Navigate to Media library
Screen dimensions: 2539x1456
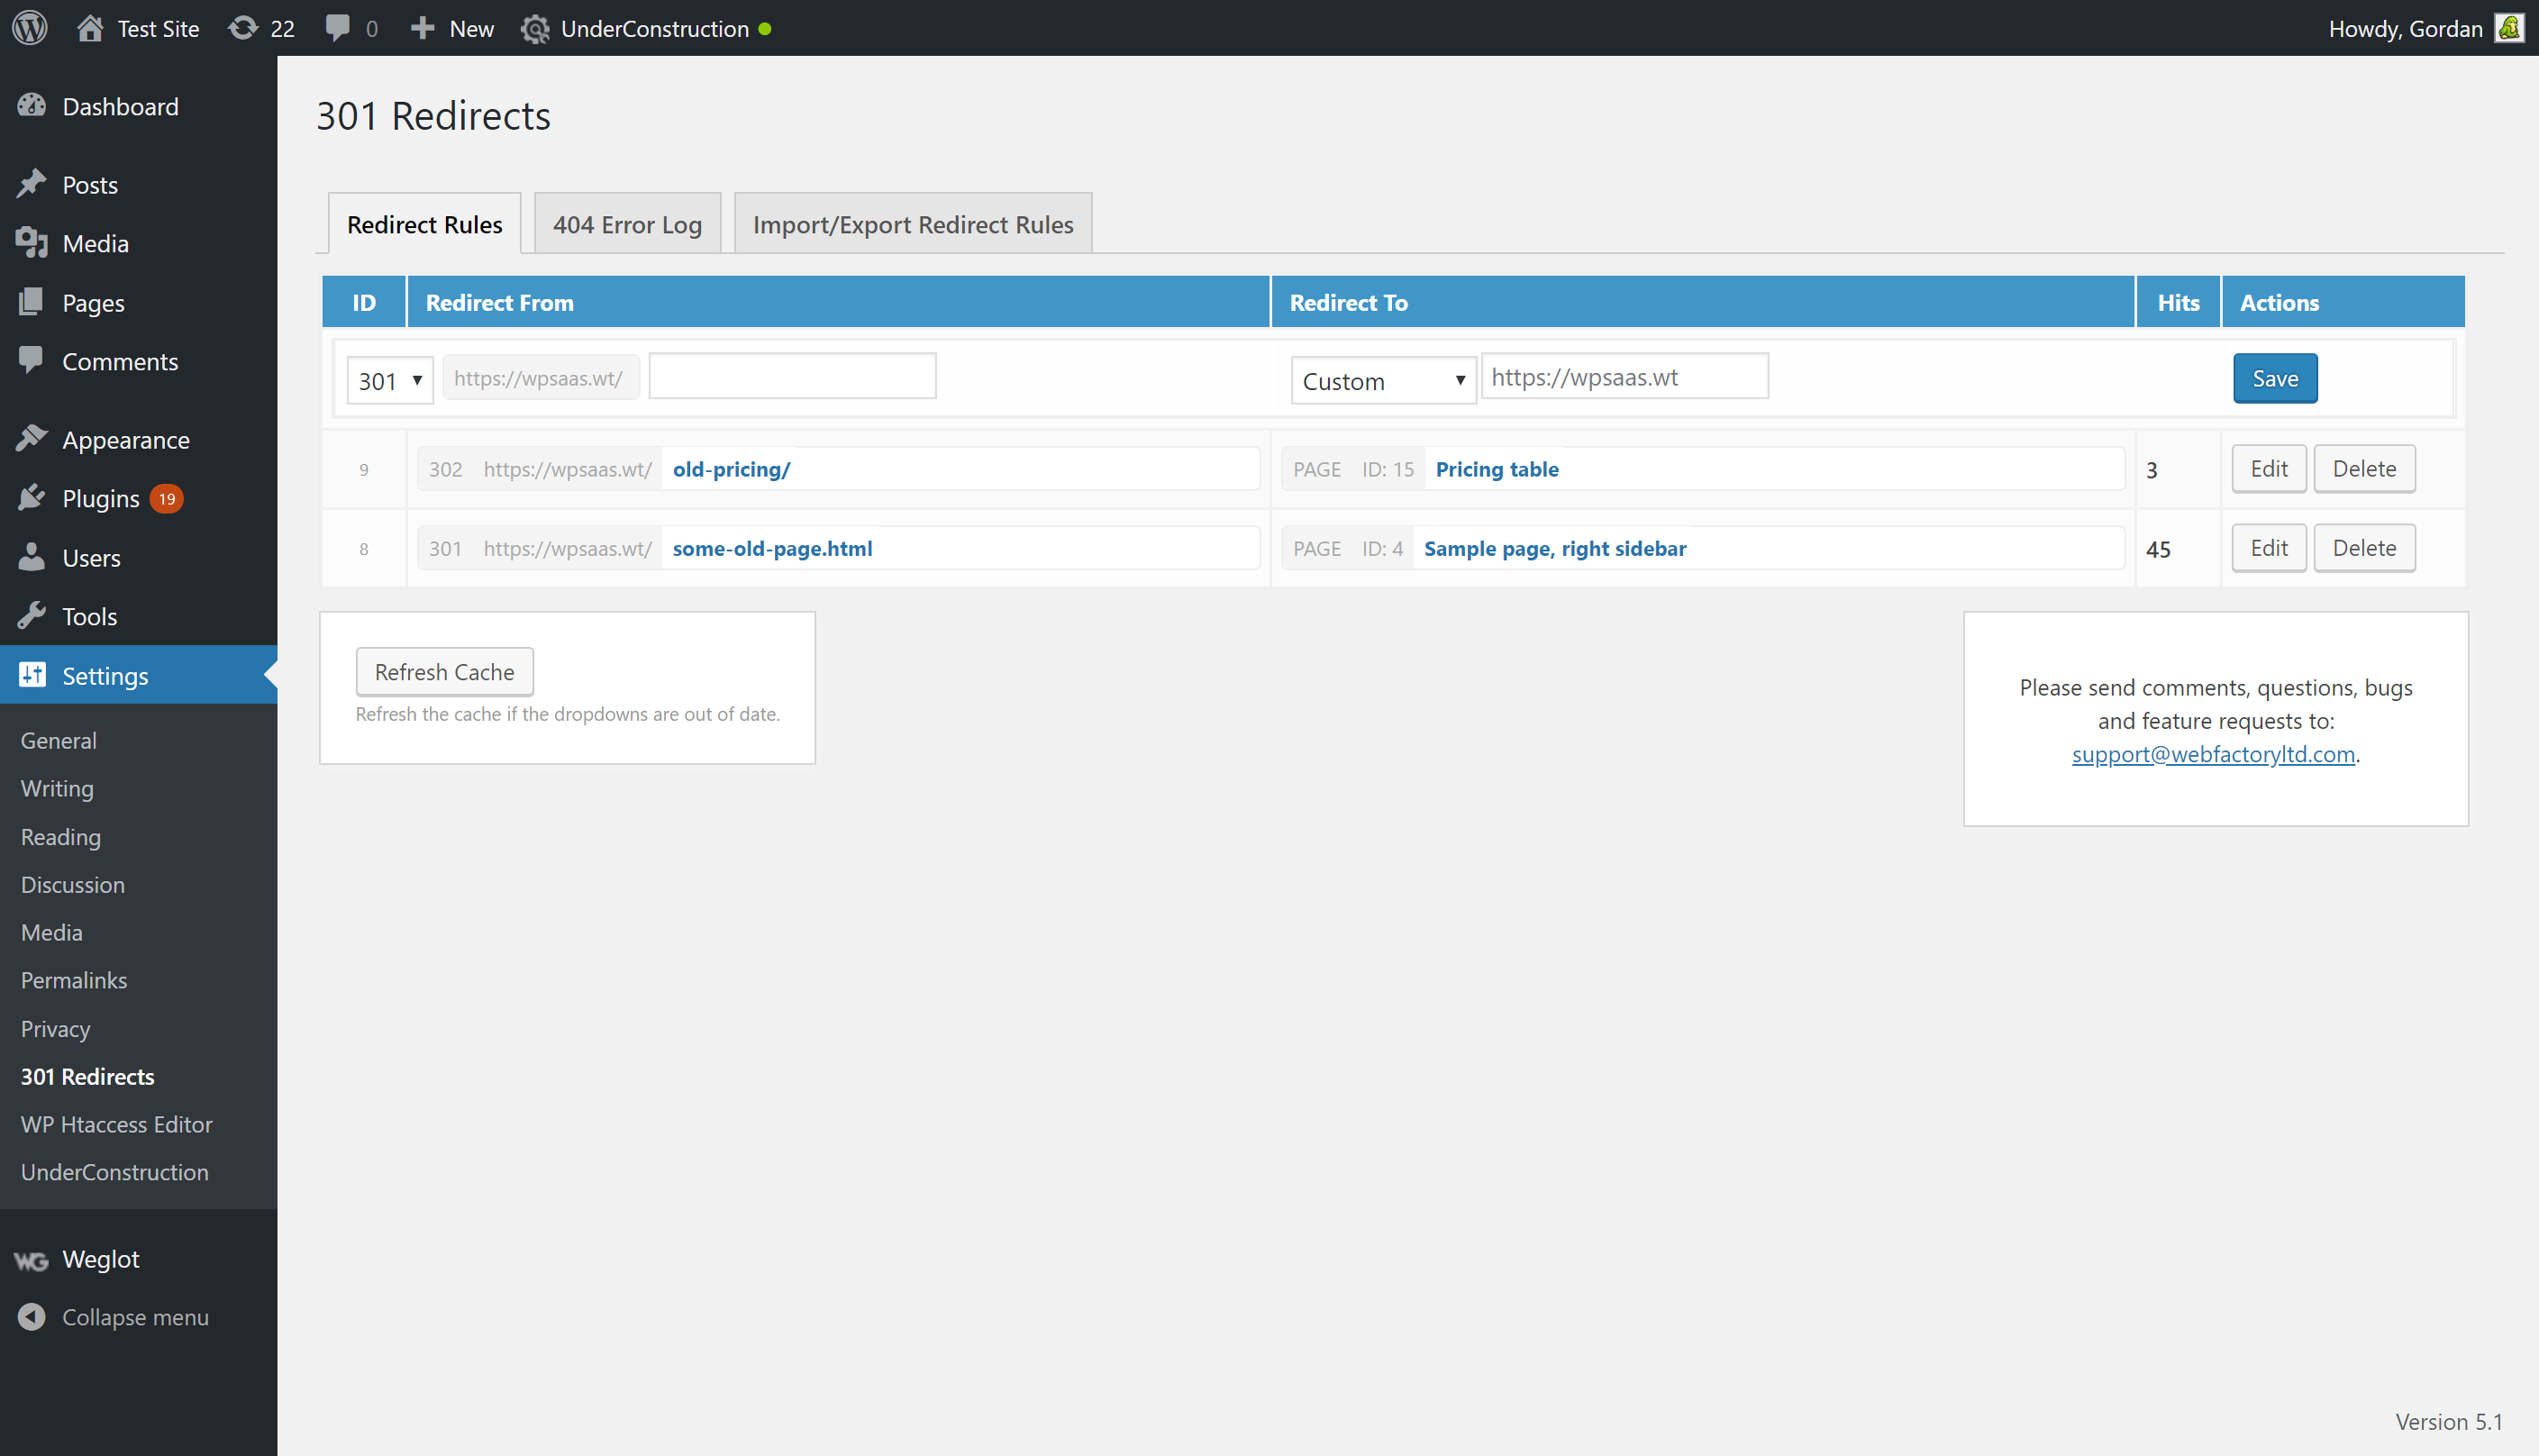pos(96,242)
